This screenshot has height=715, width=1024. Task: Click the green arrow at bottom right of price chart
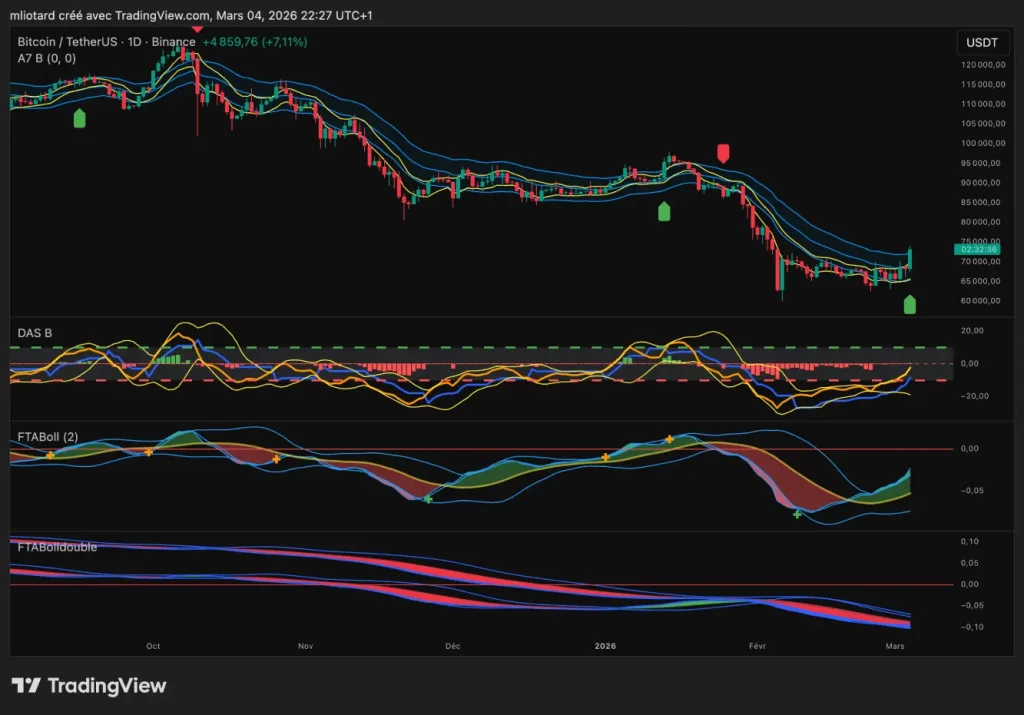[x=909, y=304]
